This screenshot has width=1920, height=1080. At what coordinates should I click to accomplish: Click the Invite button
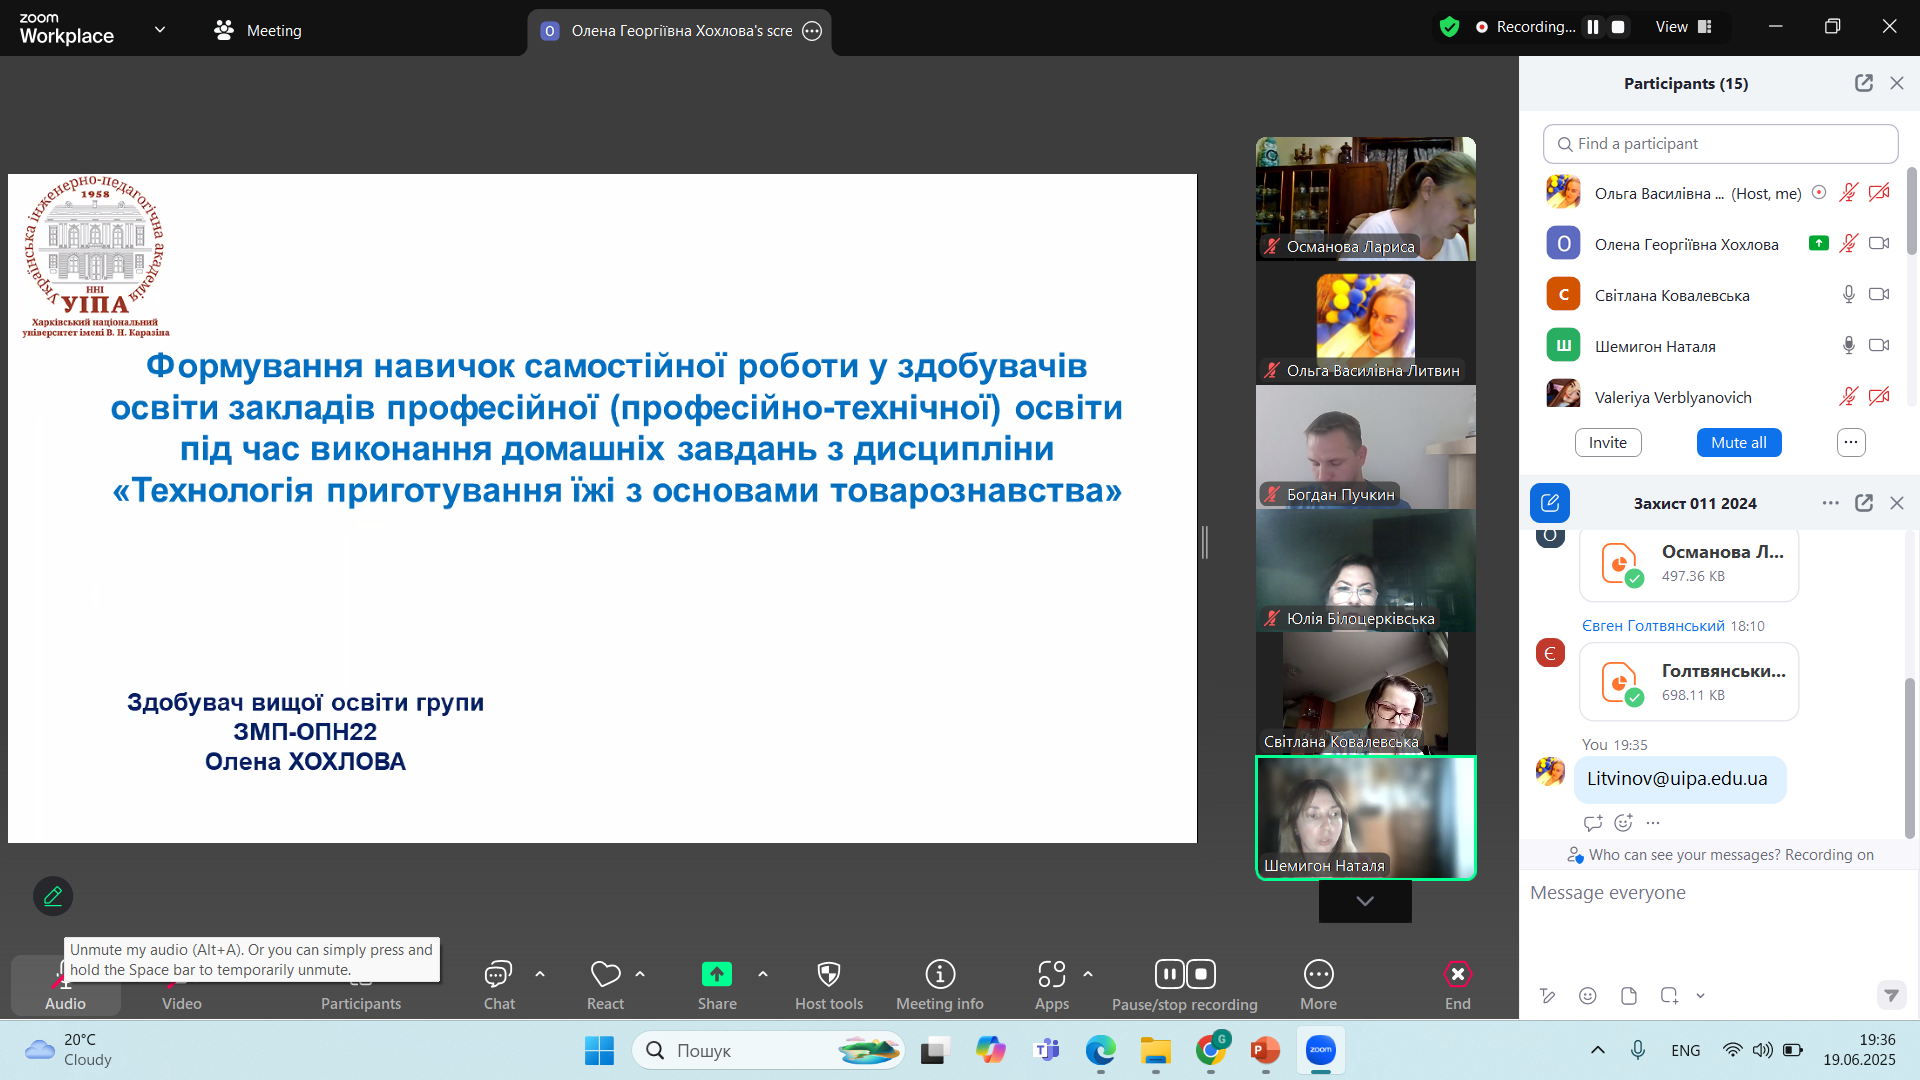pos(1608,442)
